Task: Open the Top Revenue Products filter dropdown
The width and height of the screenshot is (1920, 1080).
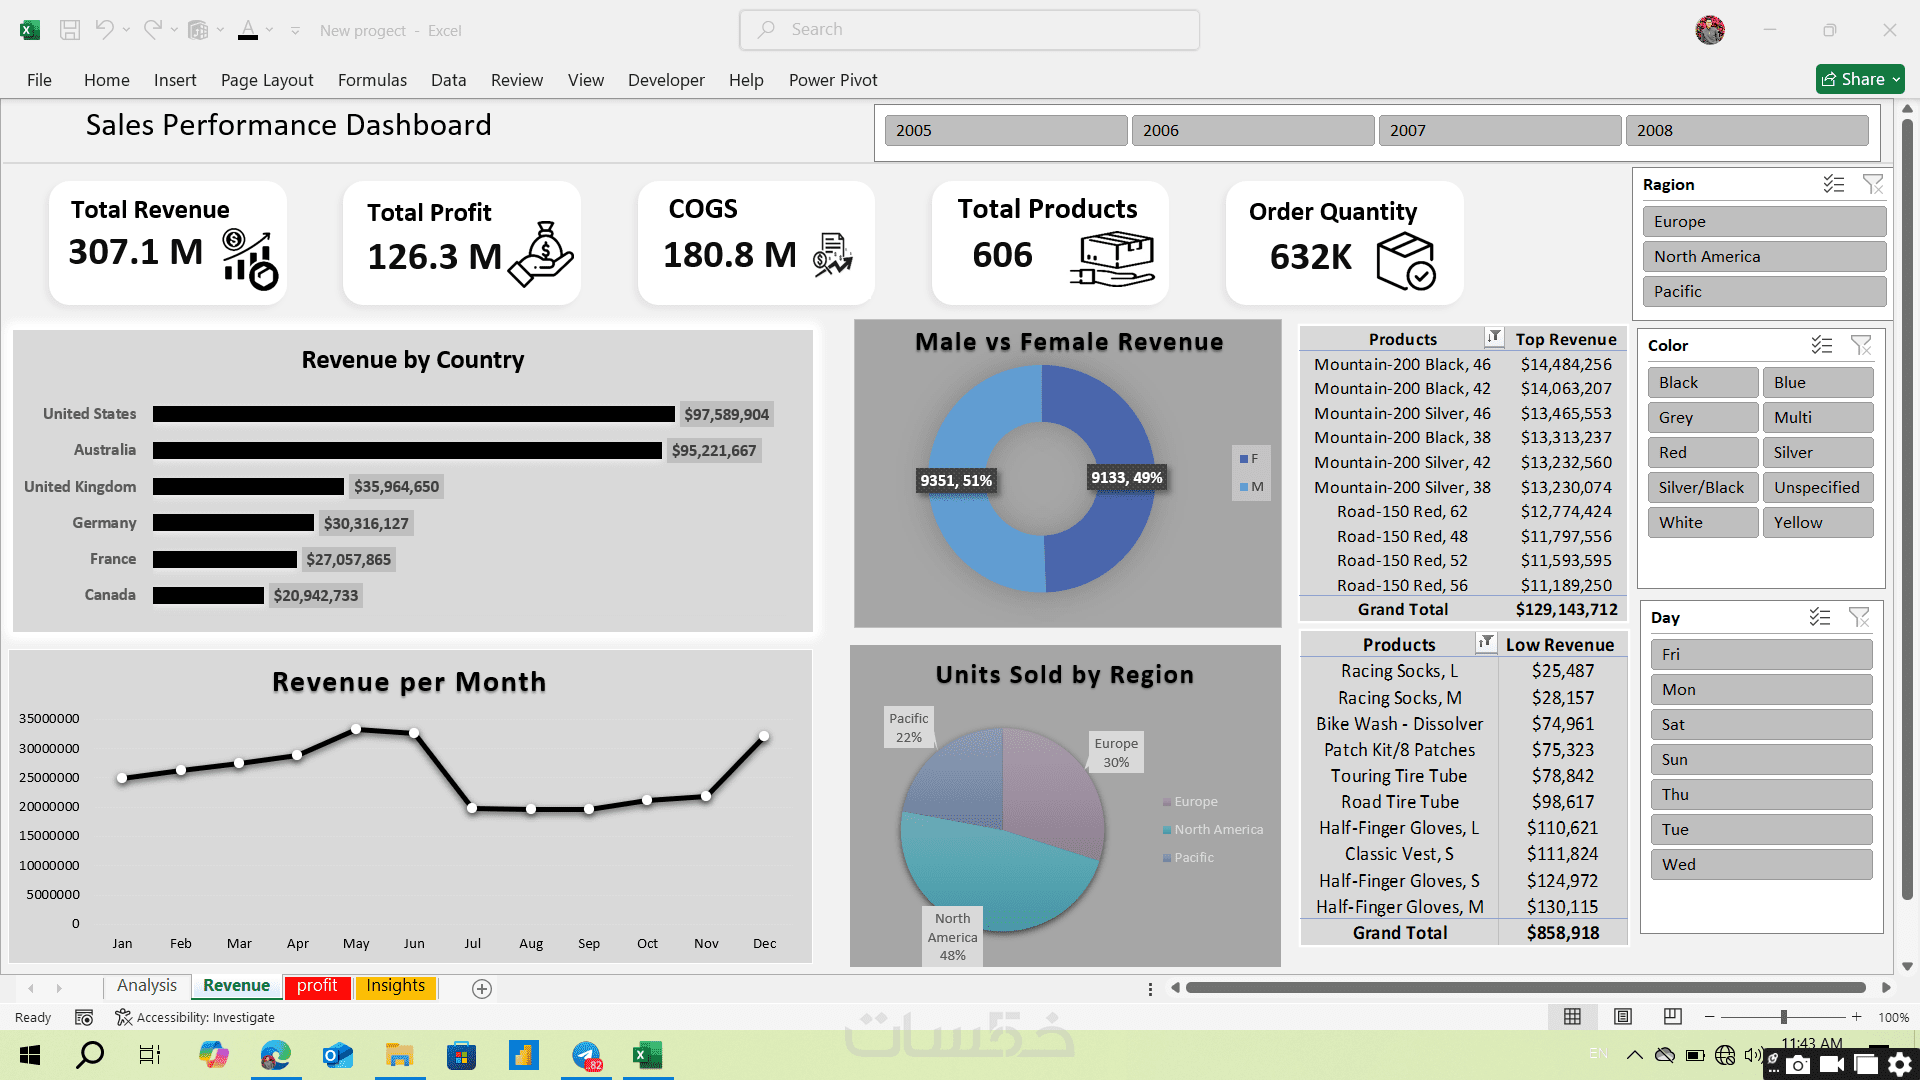Action: point(1493,337)
